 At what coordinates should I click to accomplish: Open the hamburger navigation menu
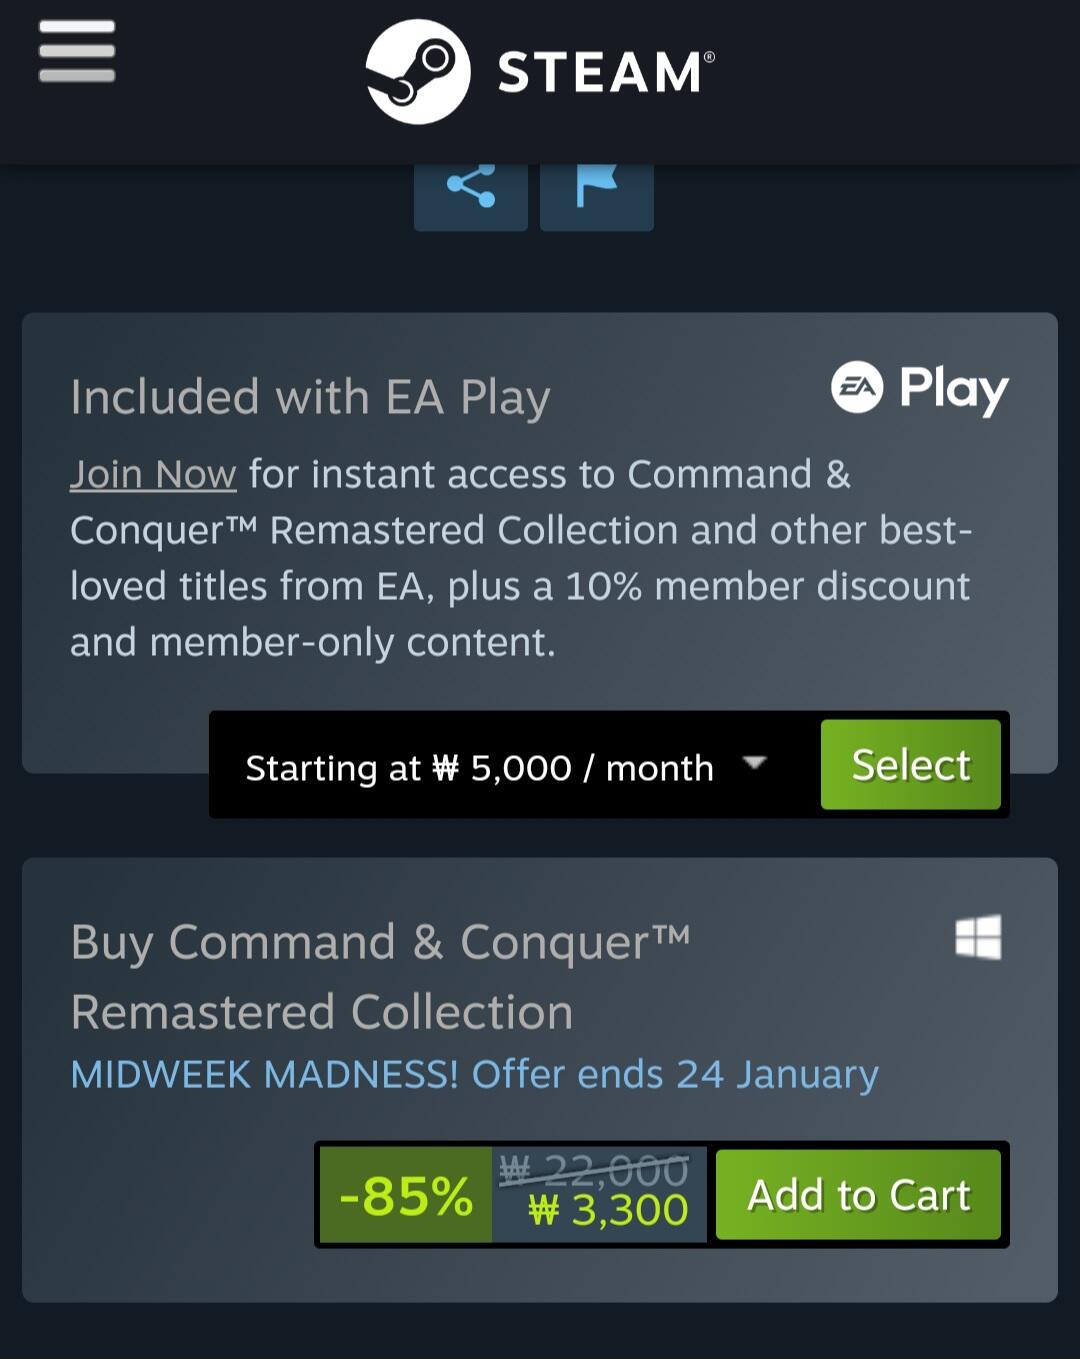77,51
